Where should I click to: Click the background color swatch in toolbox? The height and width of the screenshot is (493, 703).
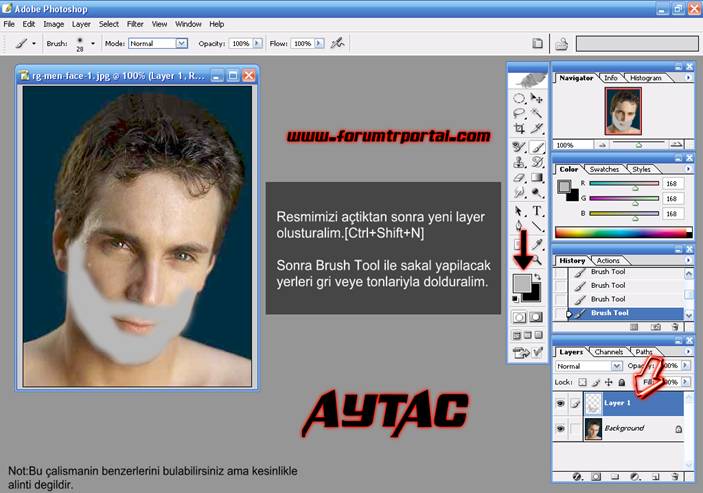(534, 293)
